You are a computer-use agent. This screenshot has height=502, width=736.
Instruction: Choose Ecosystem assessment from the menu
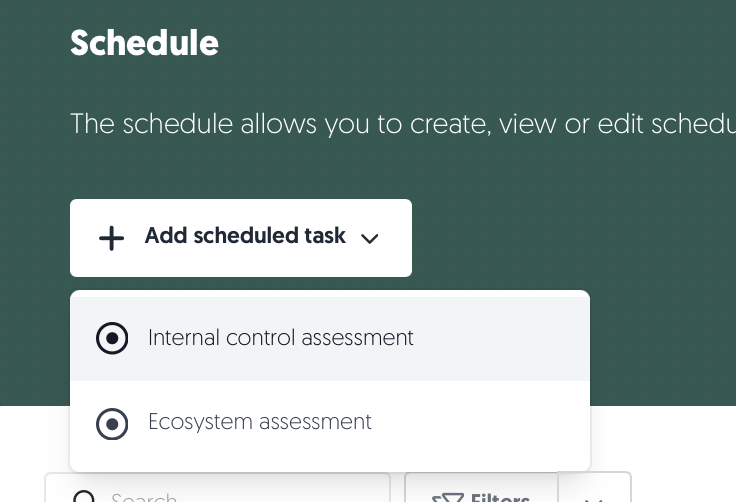[x=330, y=423]
